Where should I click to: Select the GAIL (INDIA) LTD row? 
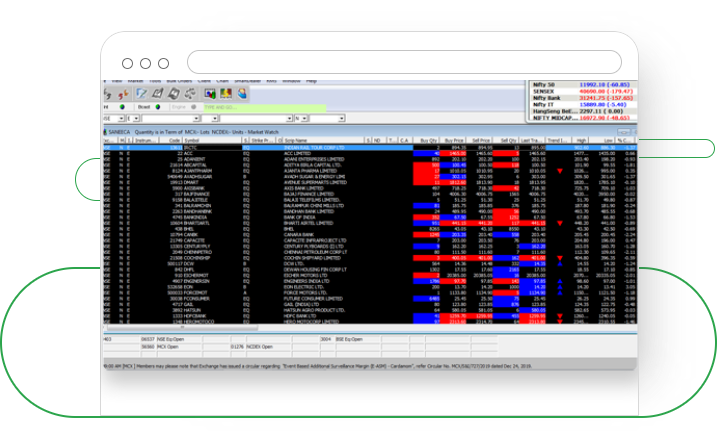click(x=370, y=304)
